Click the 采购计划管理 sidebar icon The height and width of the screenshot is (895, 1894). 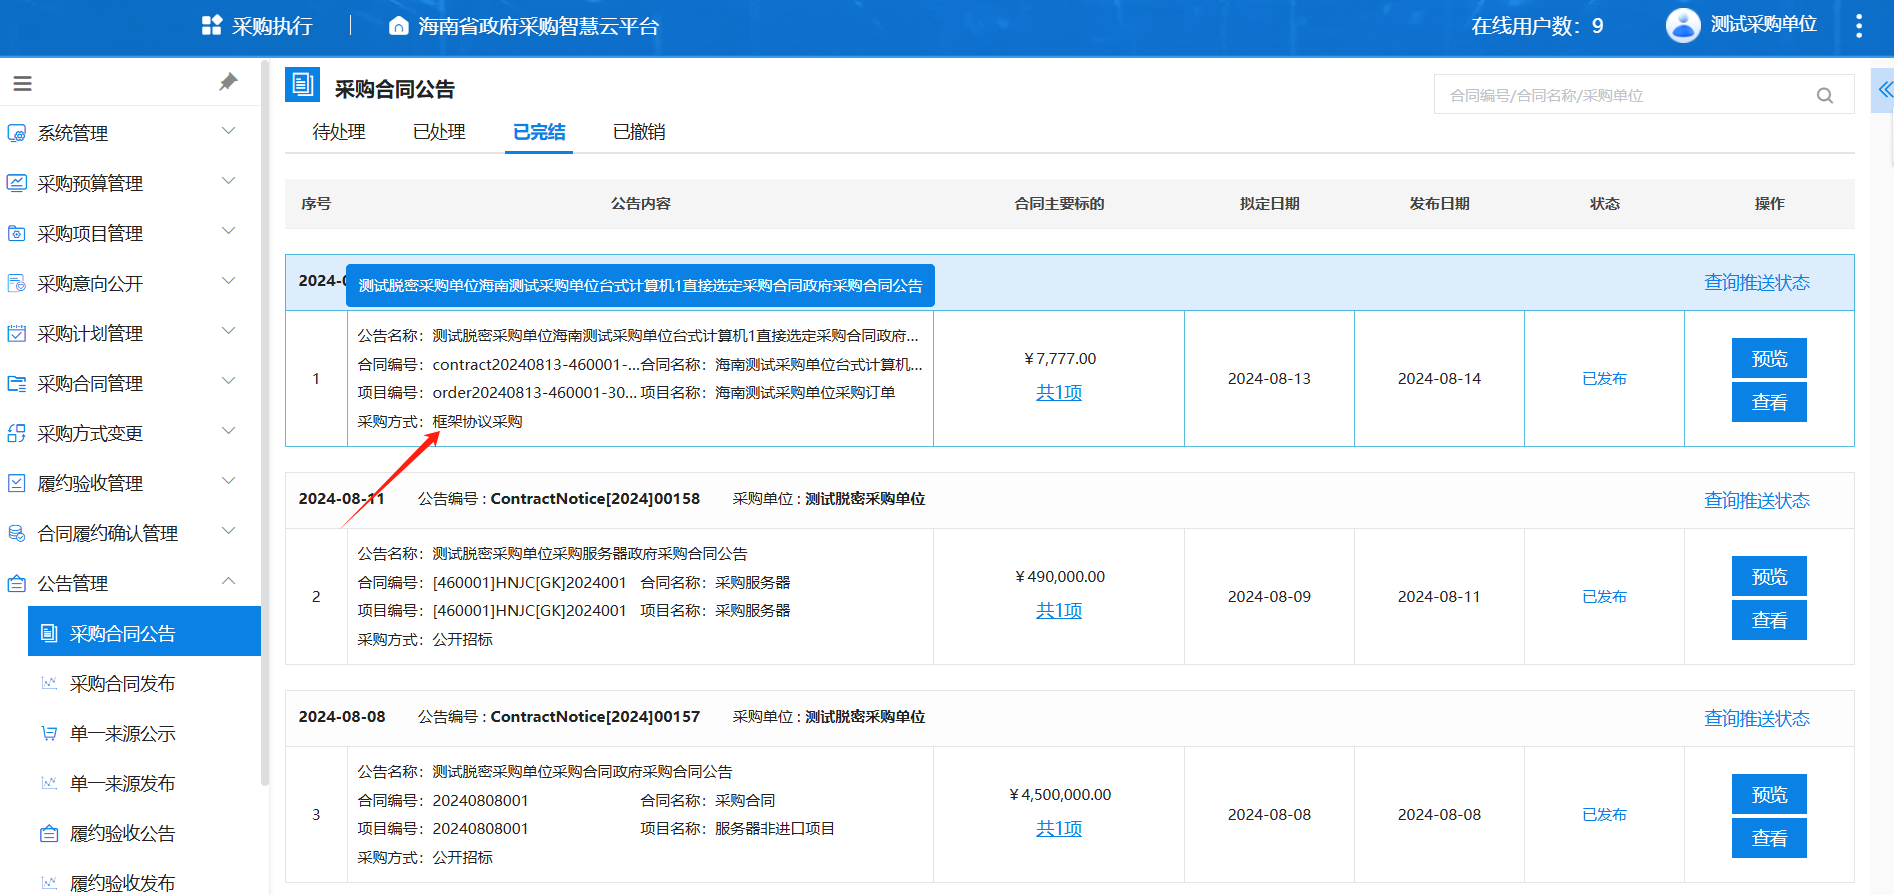[x=17, y=333]
